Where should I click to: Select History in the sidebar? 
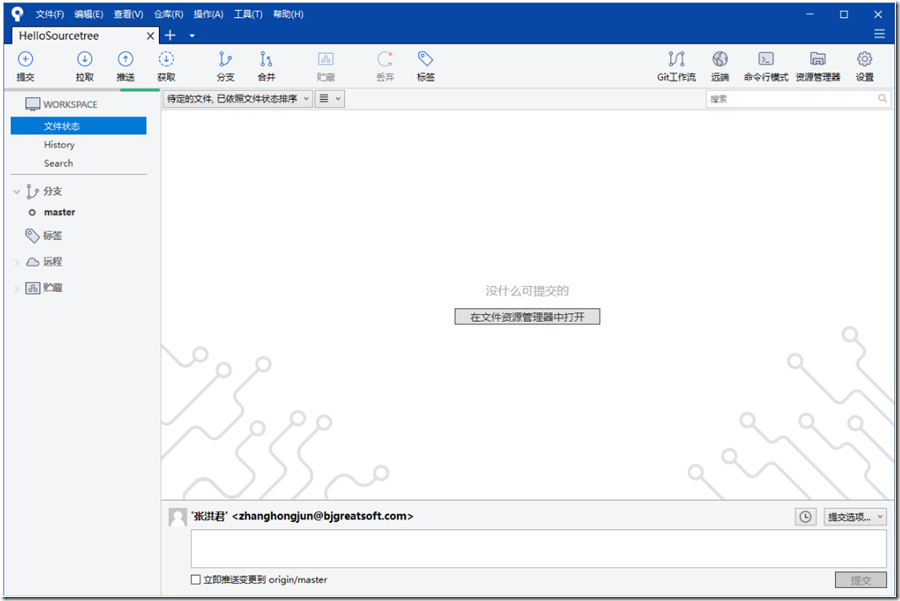[59, 145]
